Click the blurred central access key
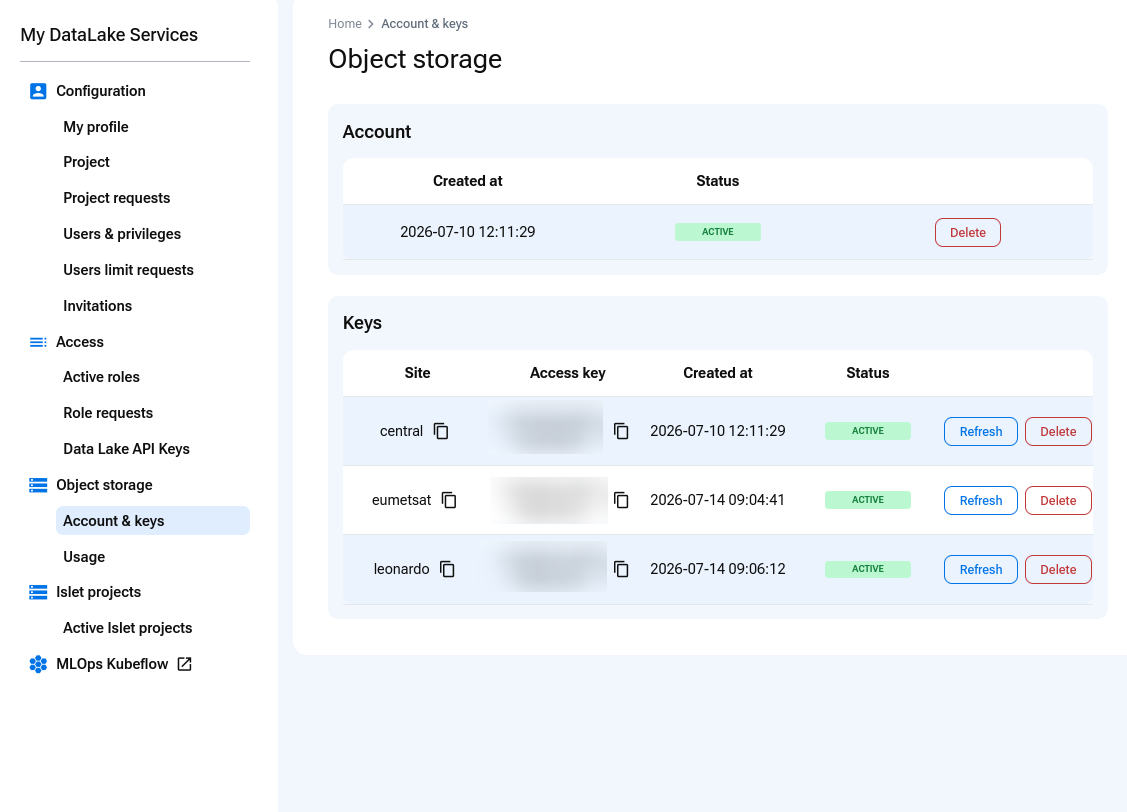Image resolution: width=1127 pixels, height=812 pixels. pyautogui.click(x=549, y=430)
